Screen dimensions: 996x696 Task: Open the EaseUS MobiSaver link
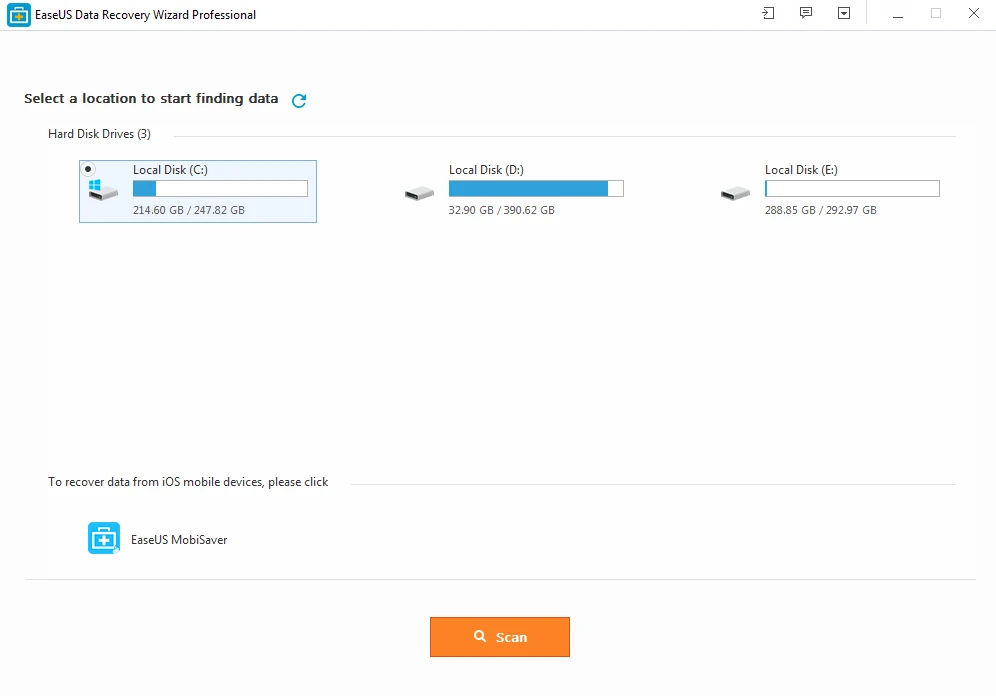[x=179, y=540]
